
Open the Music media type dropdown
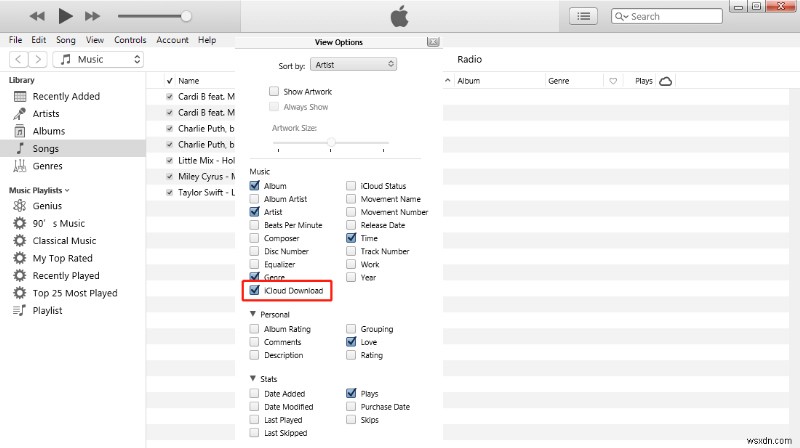pyautogui.click(x=98, y=59)
